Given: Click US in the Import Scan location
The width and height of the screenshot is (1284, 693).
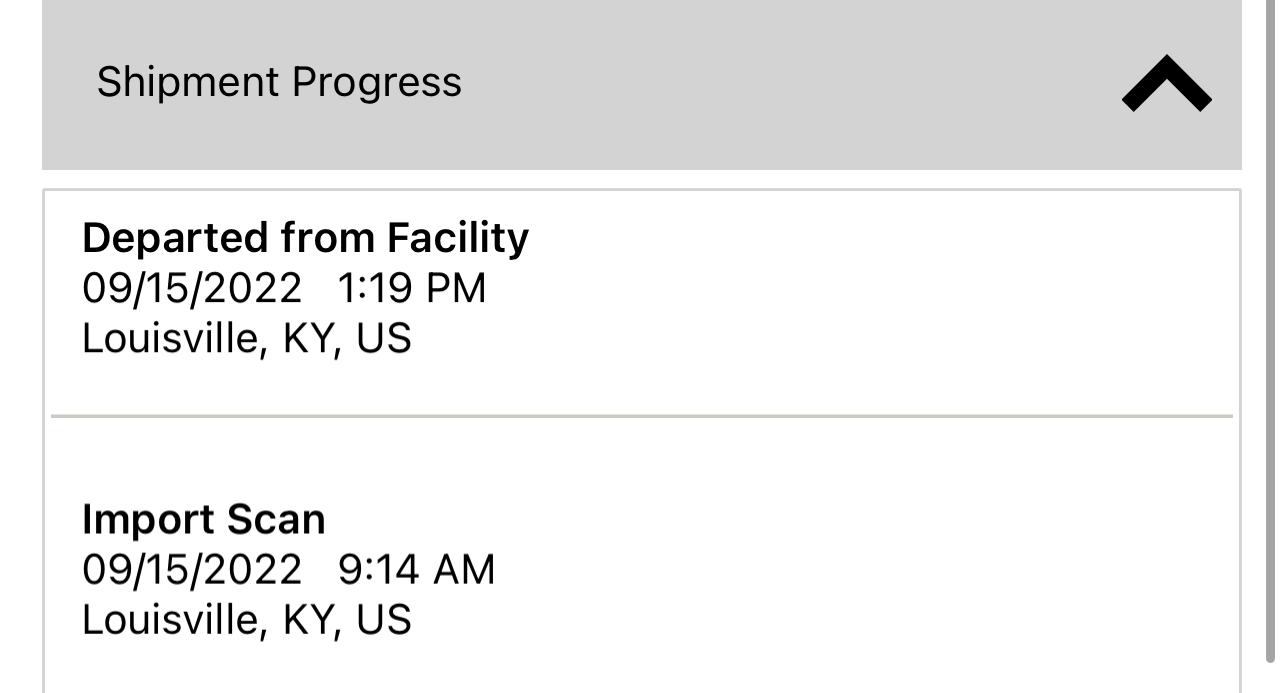Looking at the screenshot, I should [384, 620].
